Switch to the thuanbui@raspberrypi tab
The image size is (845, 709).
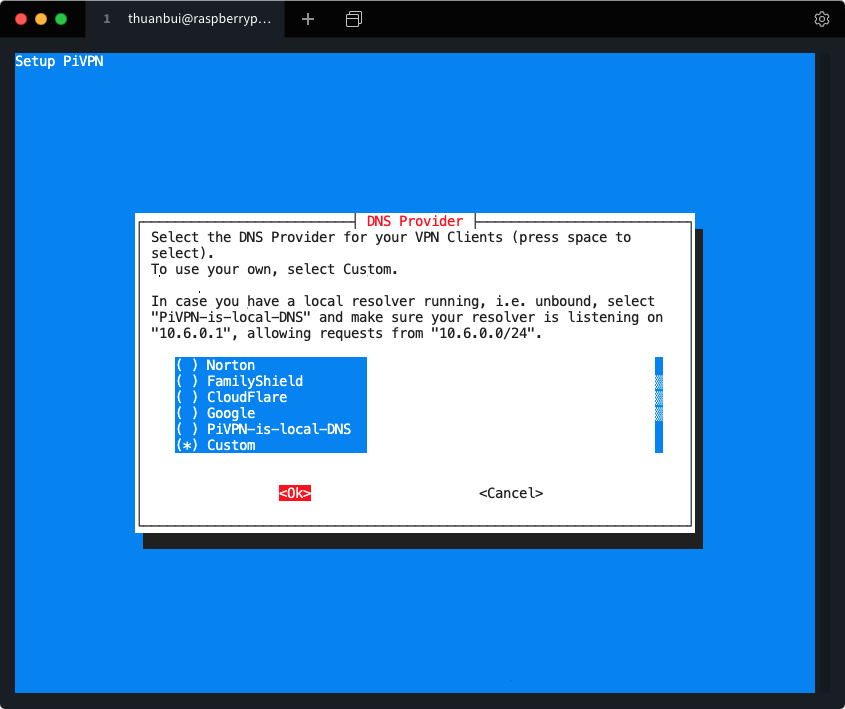pyautogui.click(x=199, y=19)
